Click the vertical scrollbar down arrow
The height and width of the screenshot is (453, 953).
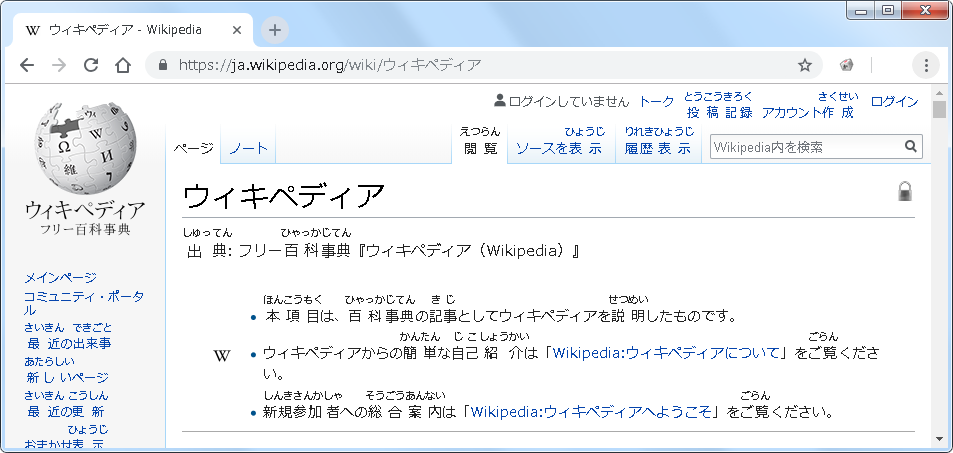point(940,438)
